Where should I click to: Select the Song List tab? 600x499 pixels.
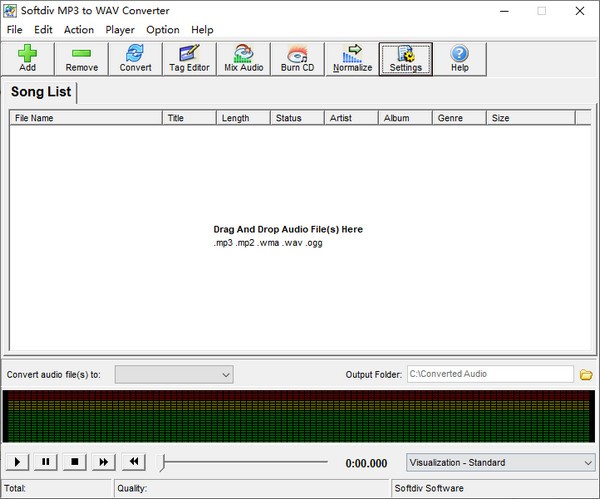pyautogui.click(x=41, y=92)
